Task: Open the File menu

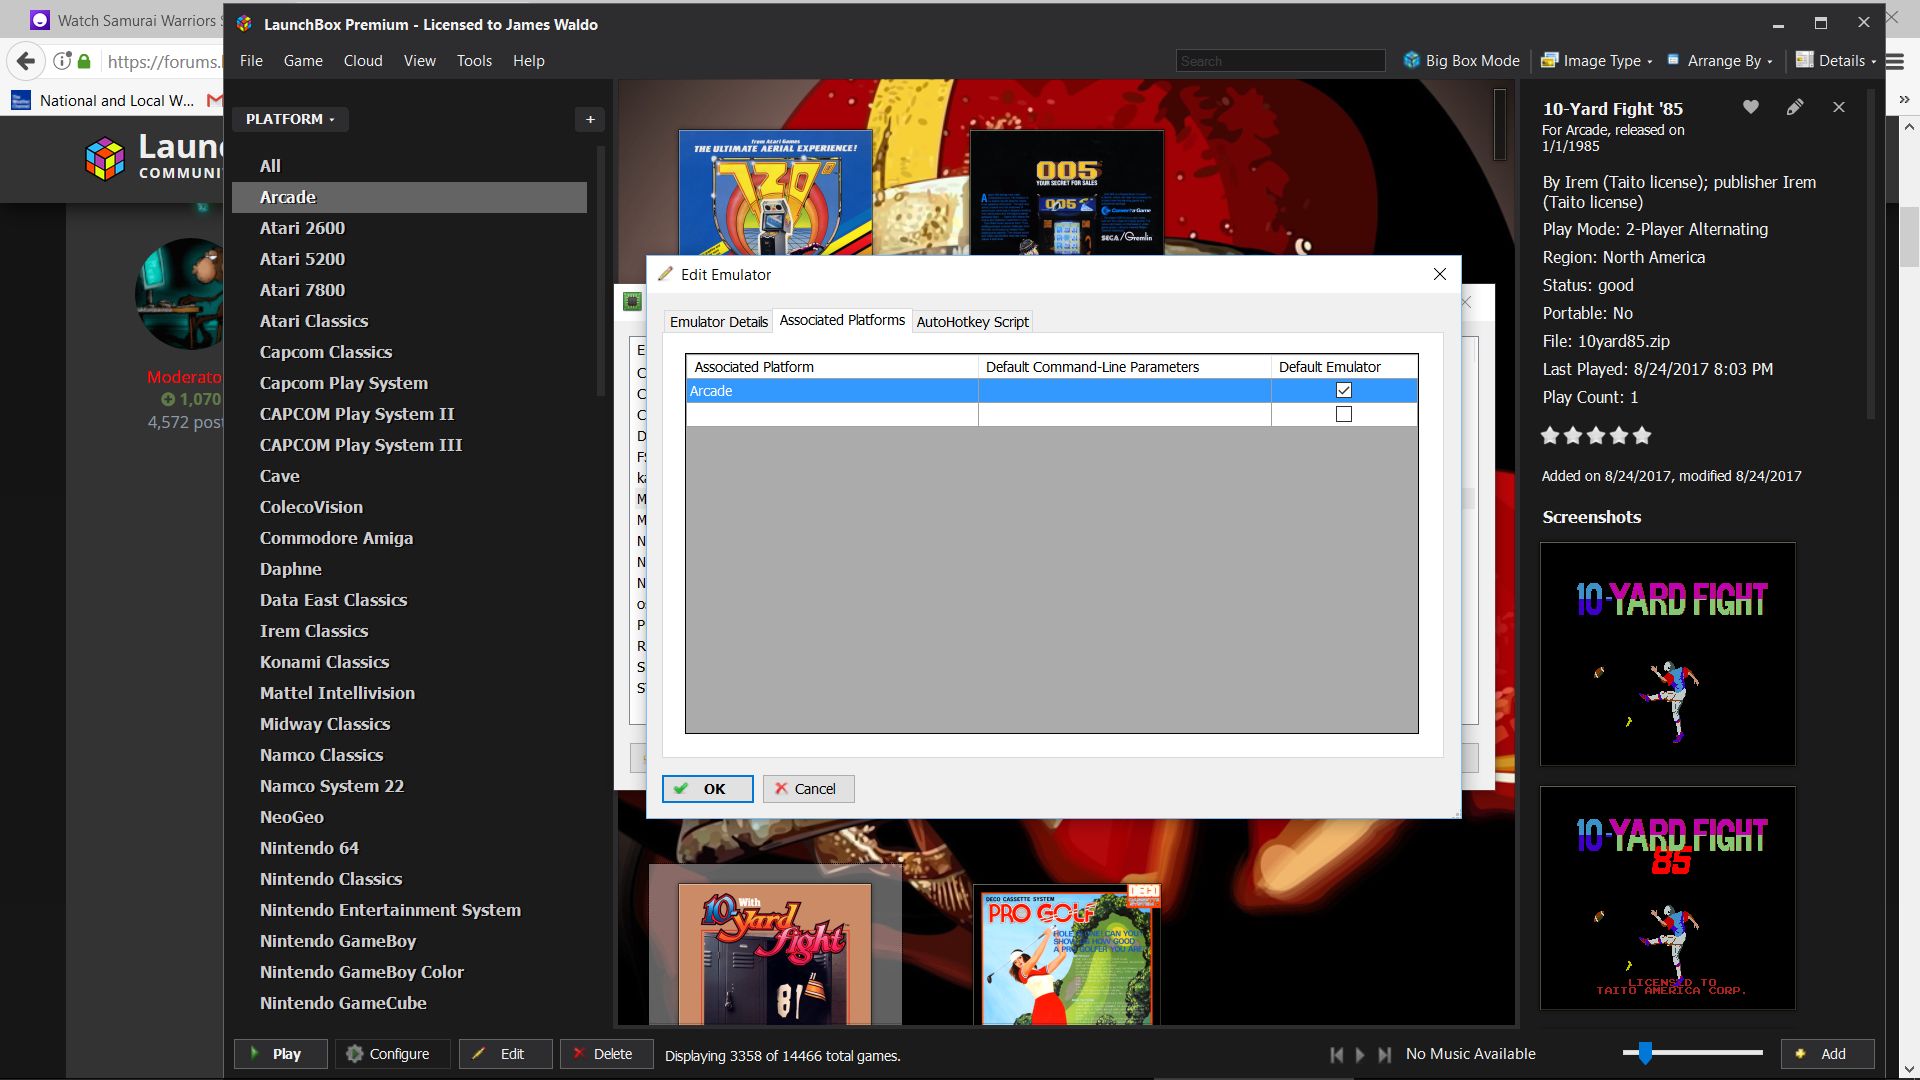Action: 251,61
